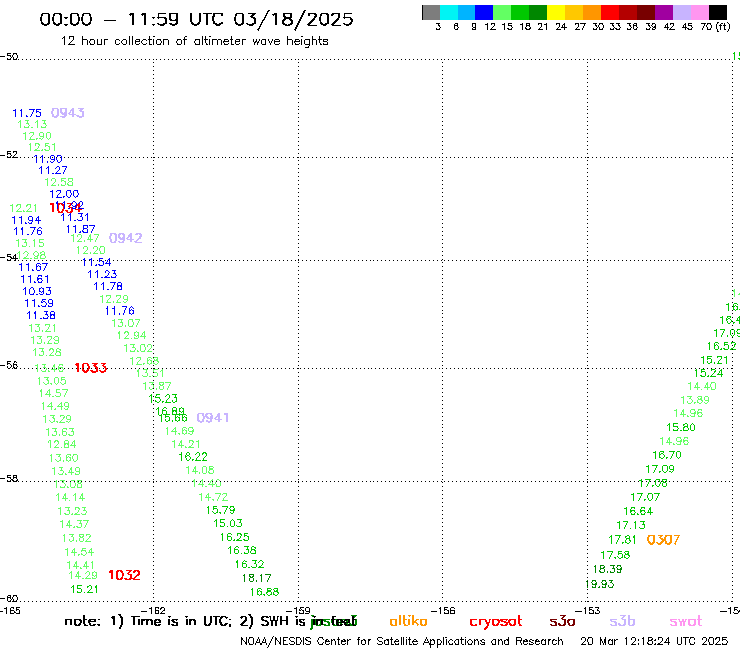Click the wave height value 19.93
Viewport: 740px width, 650px height.
click(600, 584)
